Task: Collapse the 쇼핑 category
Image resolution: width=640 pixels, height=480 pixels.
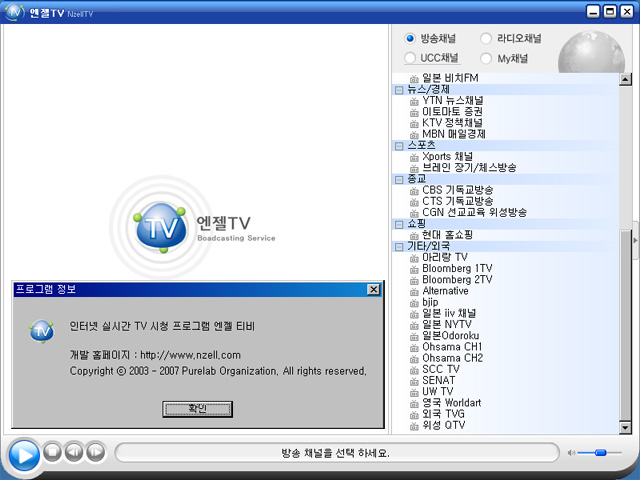Action: click(399, 224)
